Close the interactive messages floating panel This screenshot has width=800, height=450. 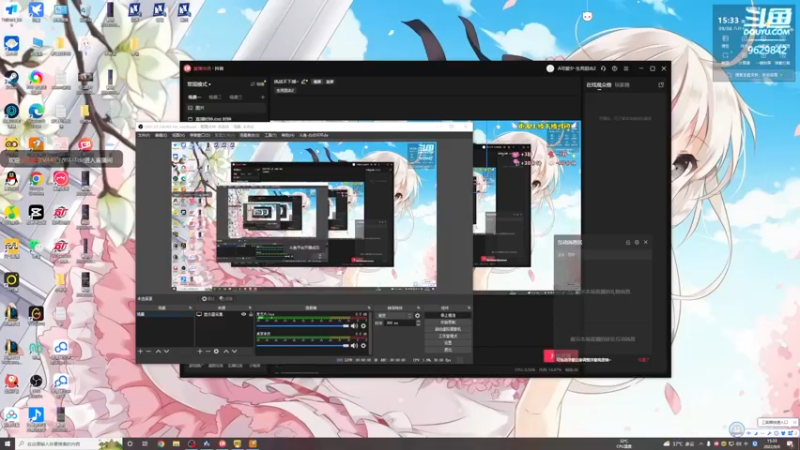646,242
